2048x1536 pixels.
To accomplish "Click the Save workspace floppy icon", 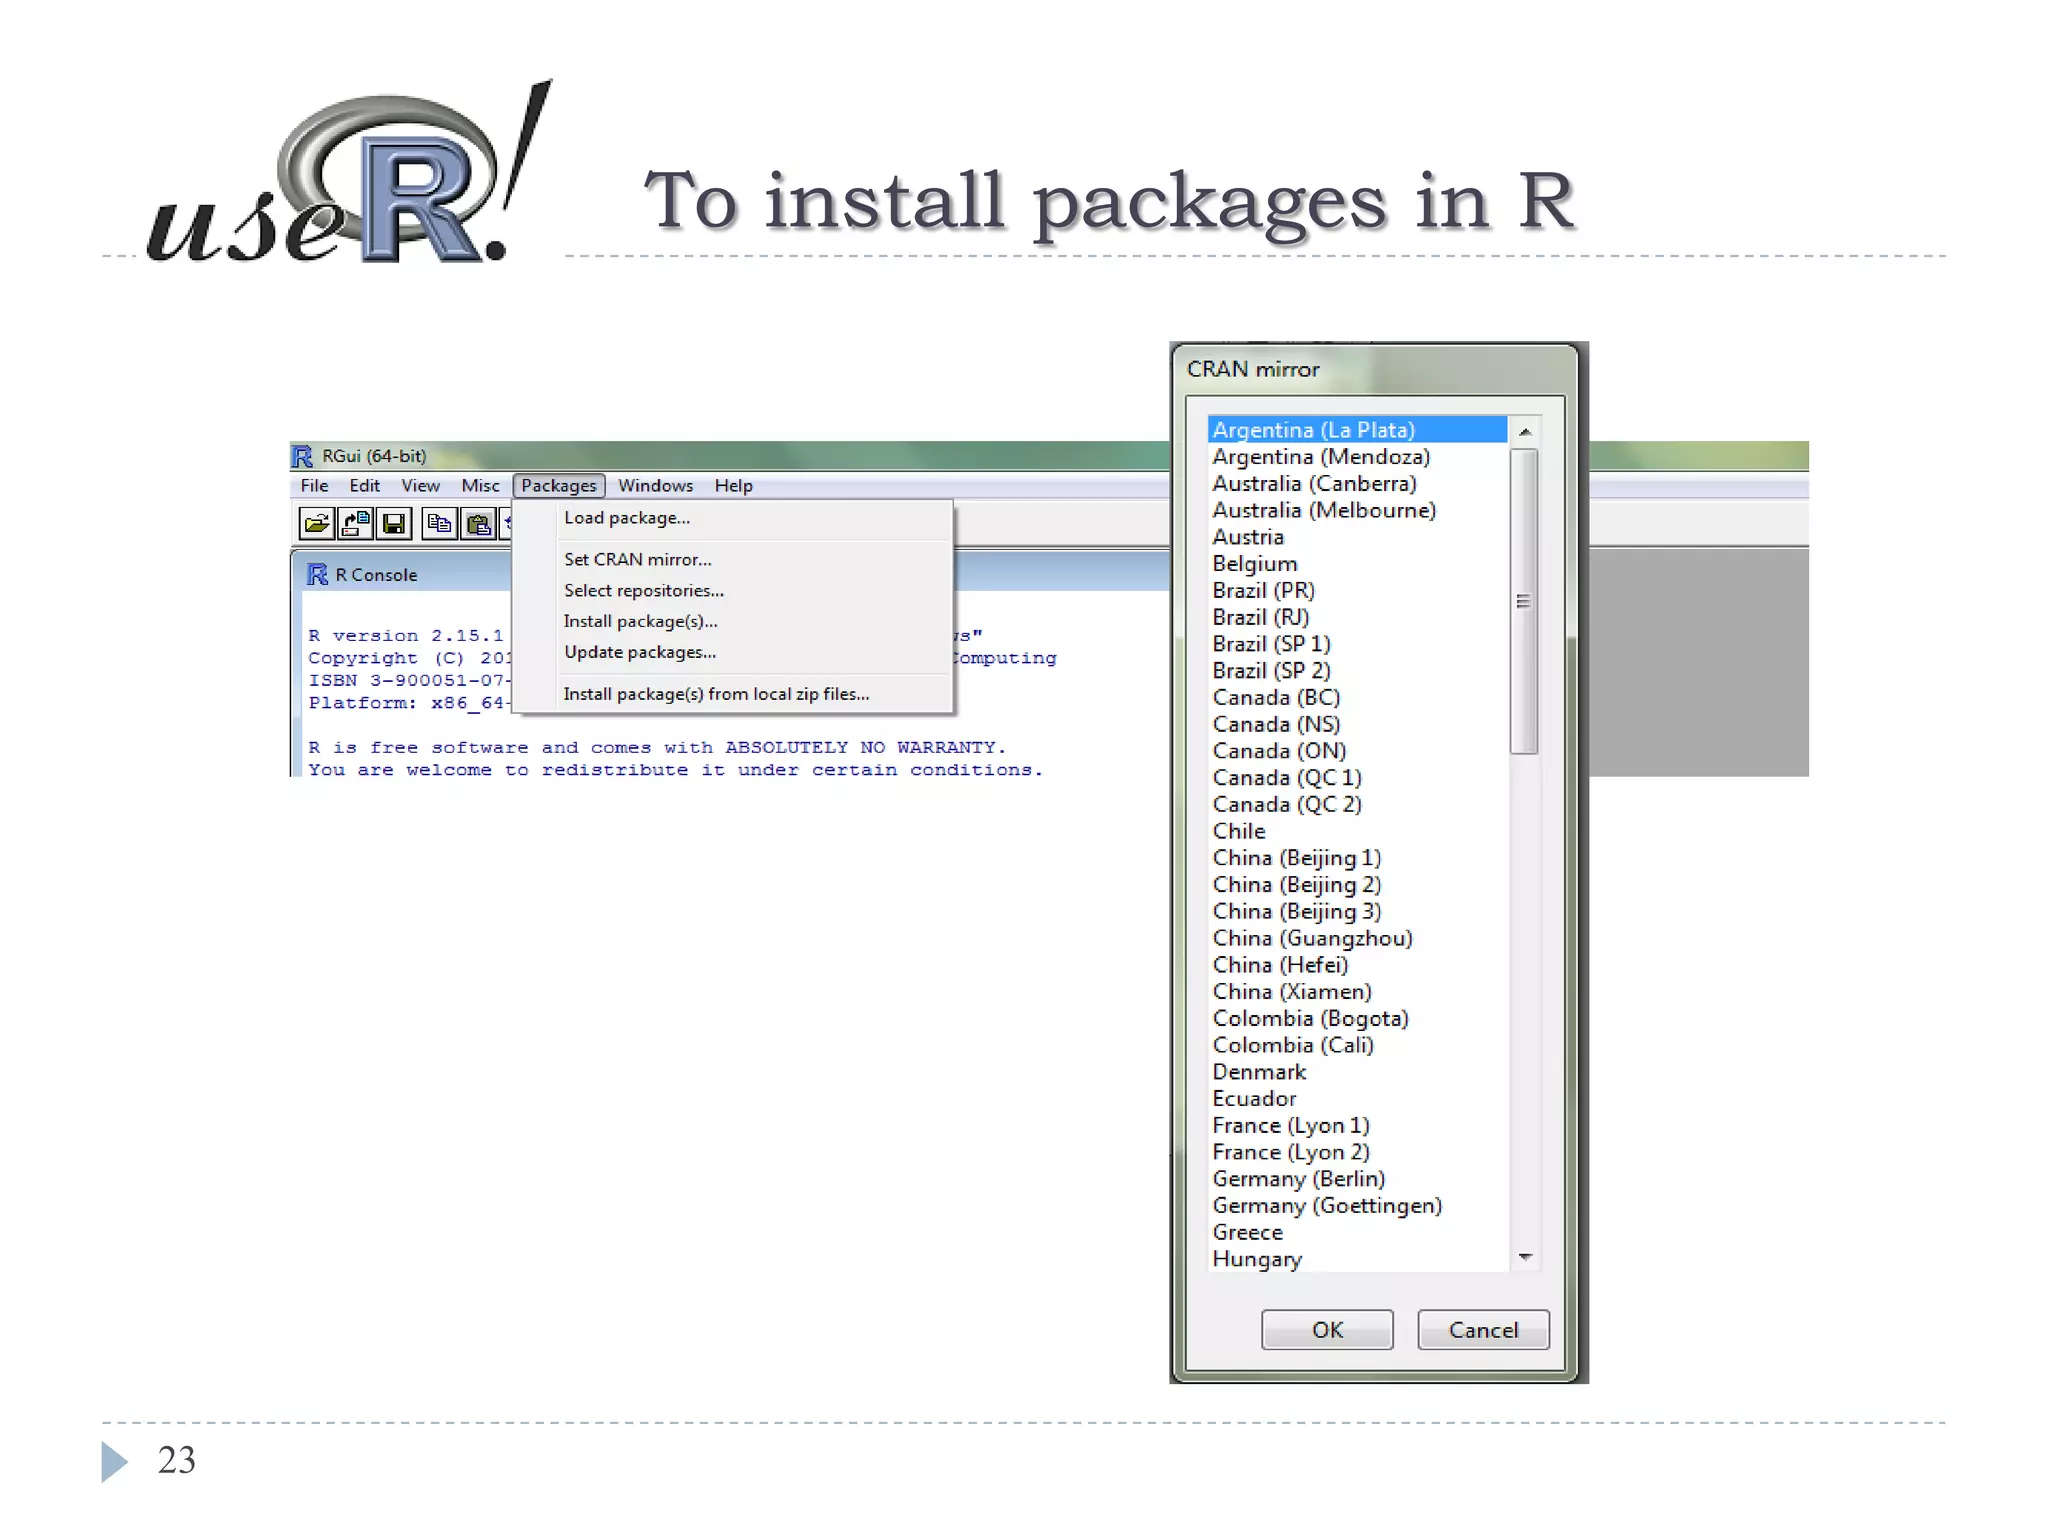I will (394, 523).
